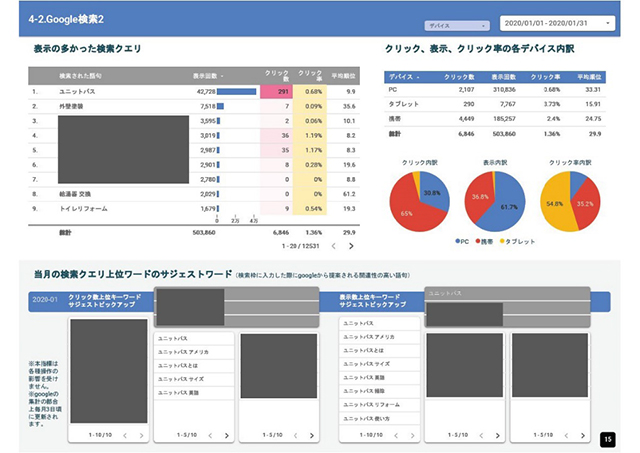The width and height of the screenshot is (640, 453).
Task: Click the 61.2 average position value
Action: coord(349,194)
